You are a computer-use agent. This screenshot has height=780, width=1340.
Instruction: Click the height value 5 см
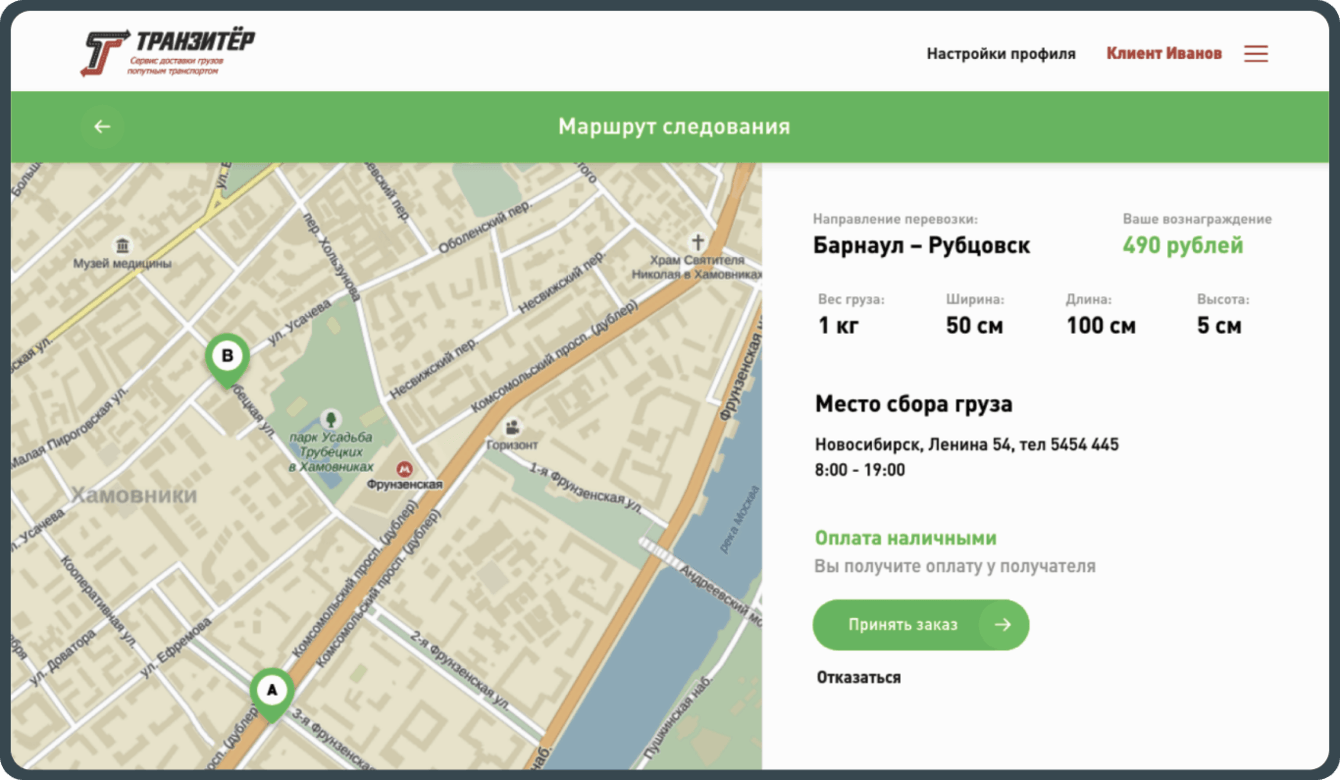(1219, 326)
